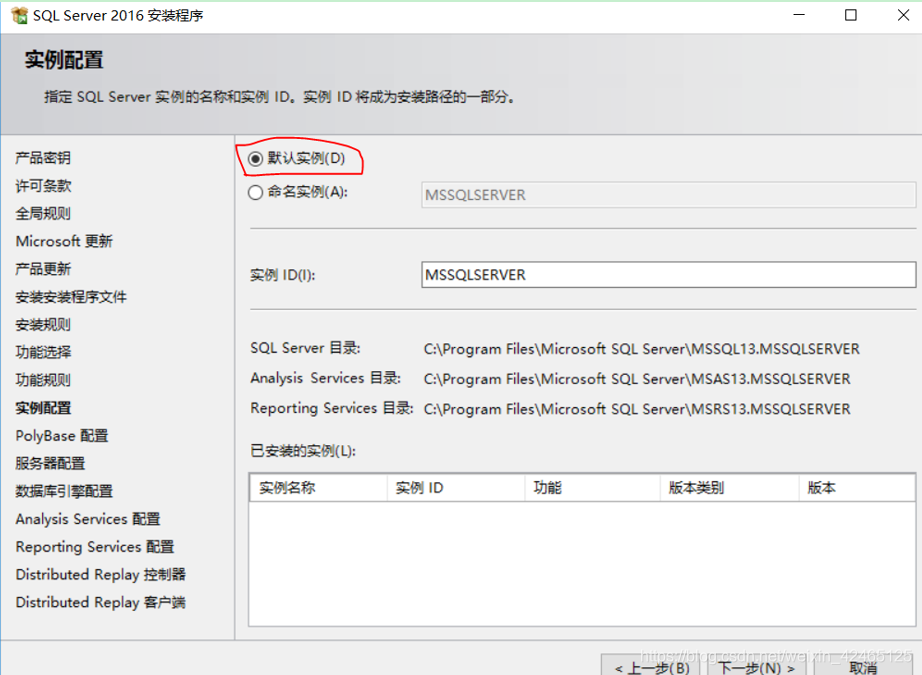Select PolyBase 配置 step in sidebar
922x675 pixels.
pos(62,436)
